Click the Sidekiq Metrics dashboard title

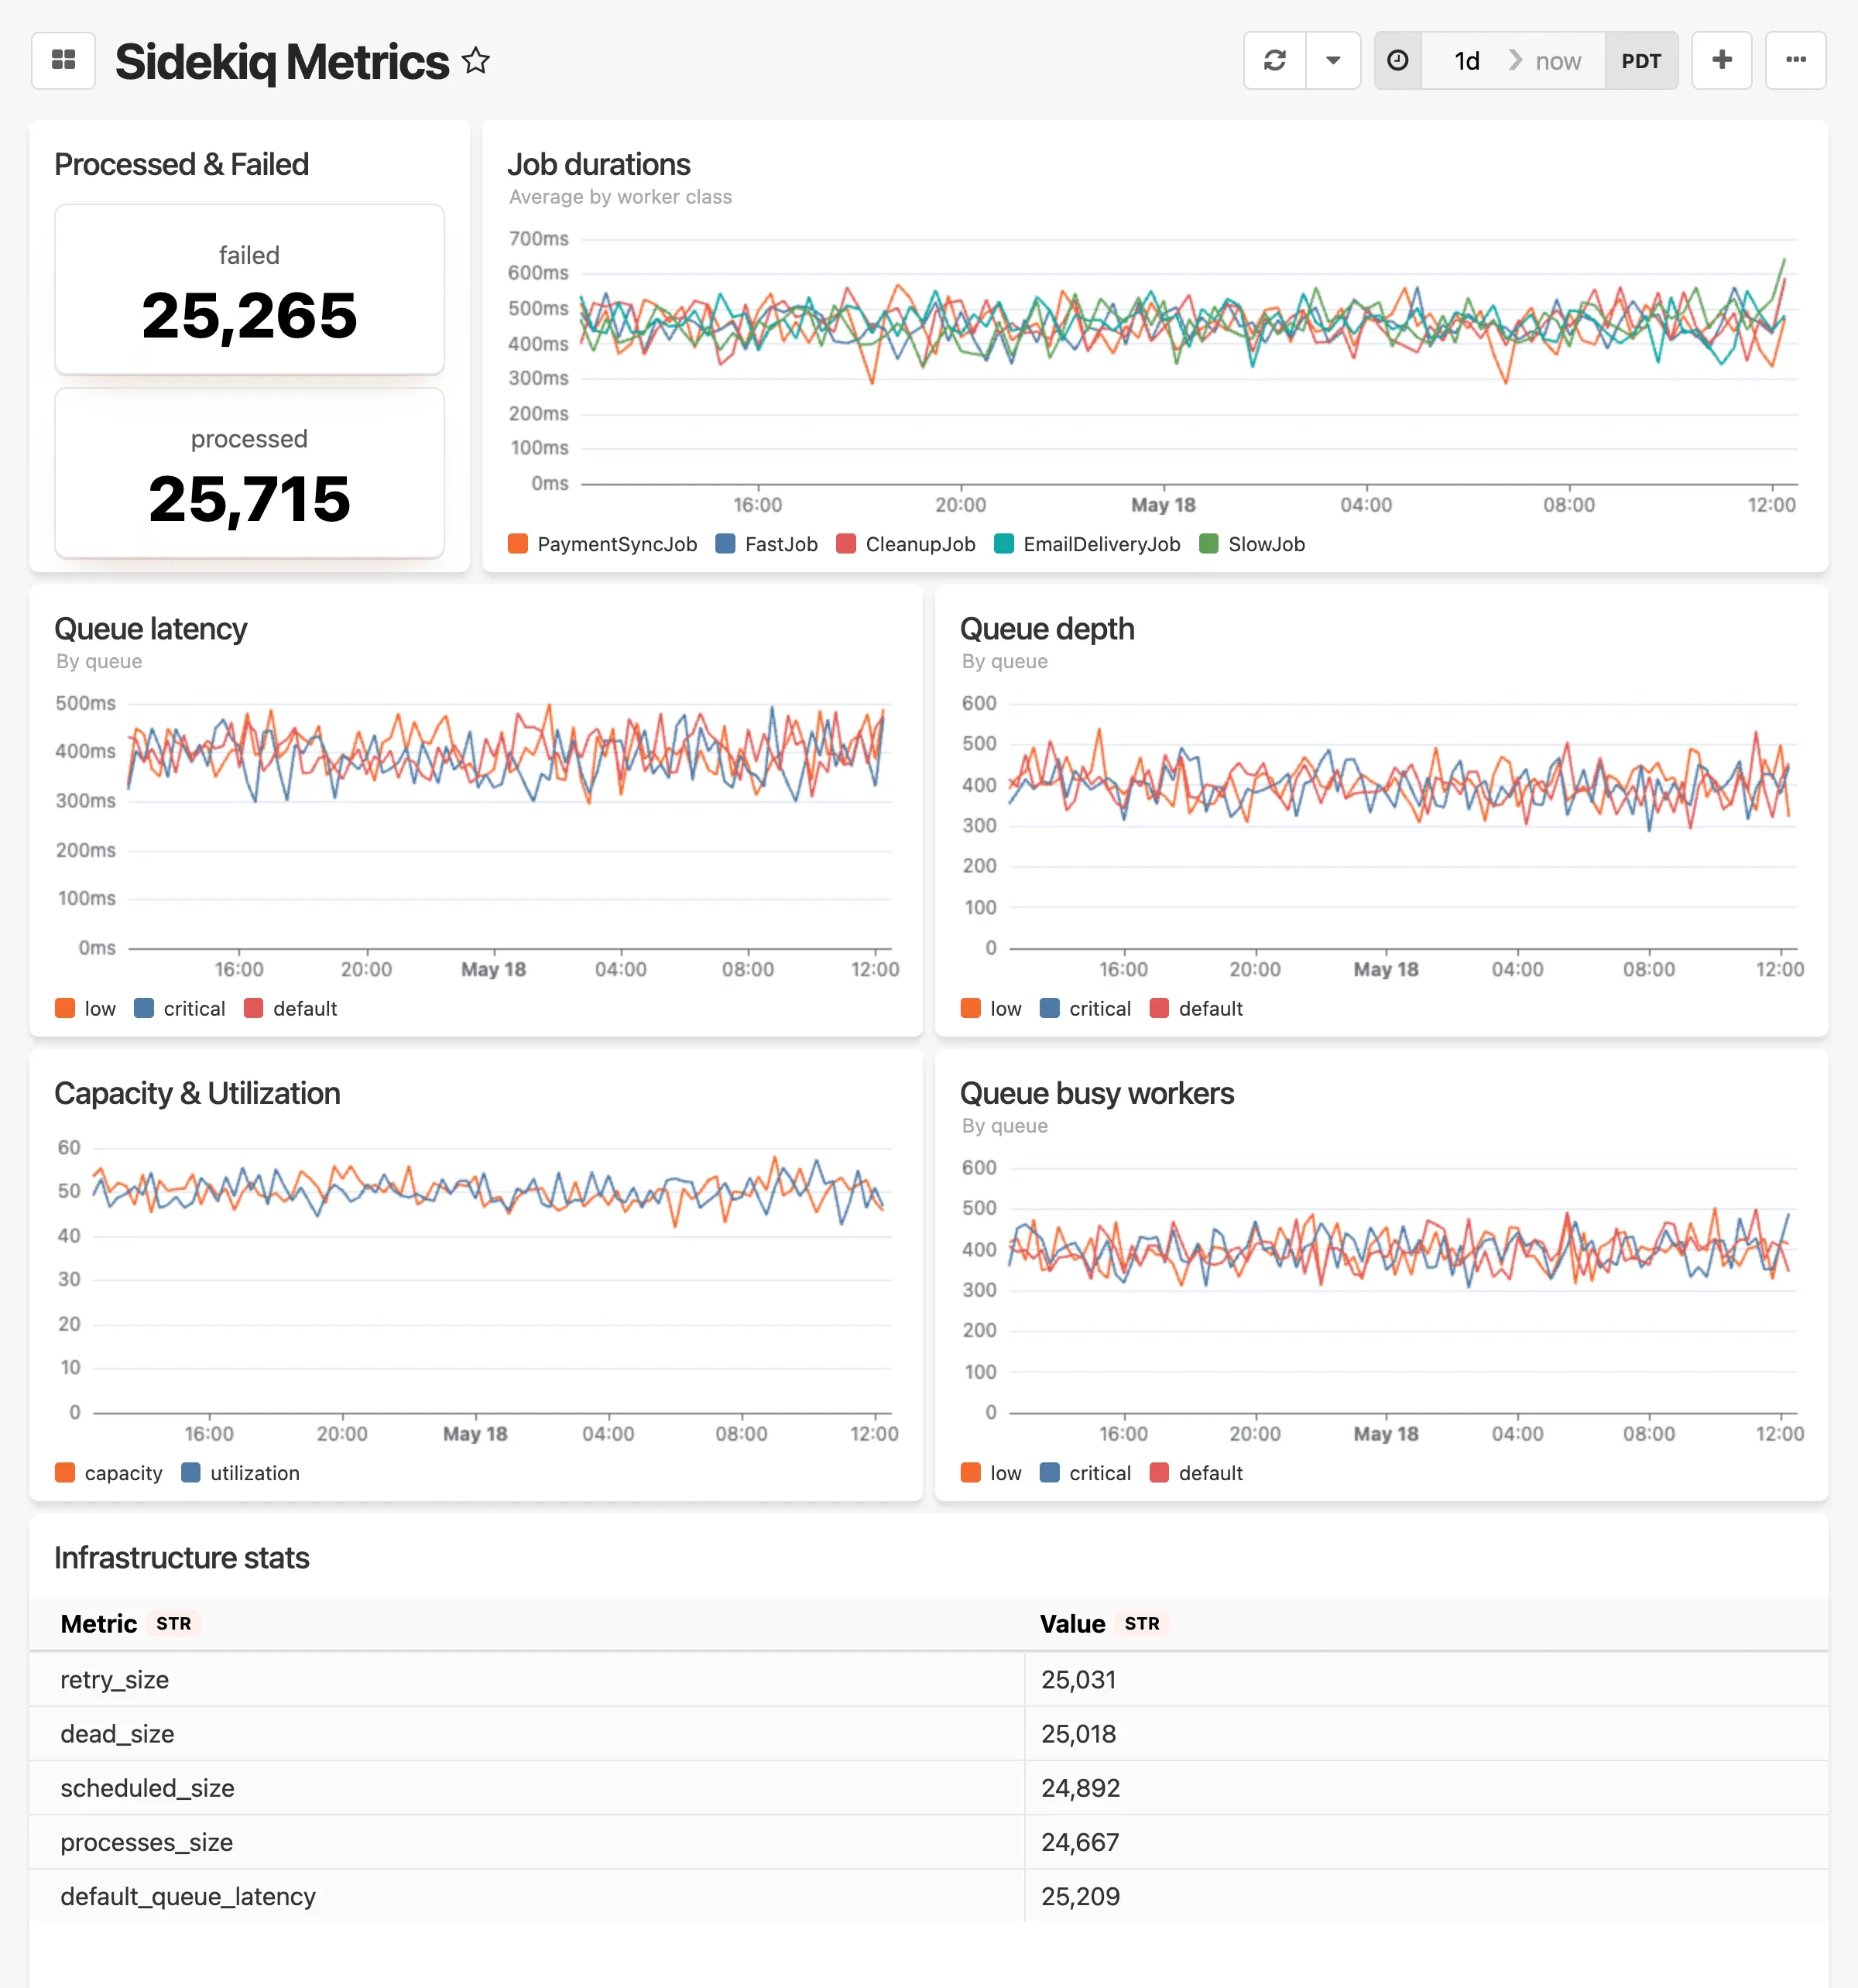click(281, 61)
